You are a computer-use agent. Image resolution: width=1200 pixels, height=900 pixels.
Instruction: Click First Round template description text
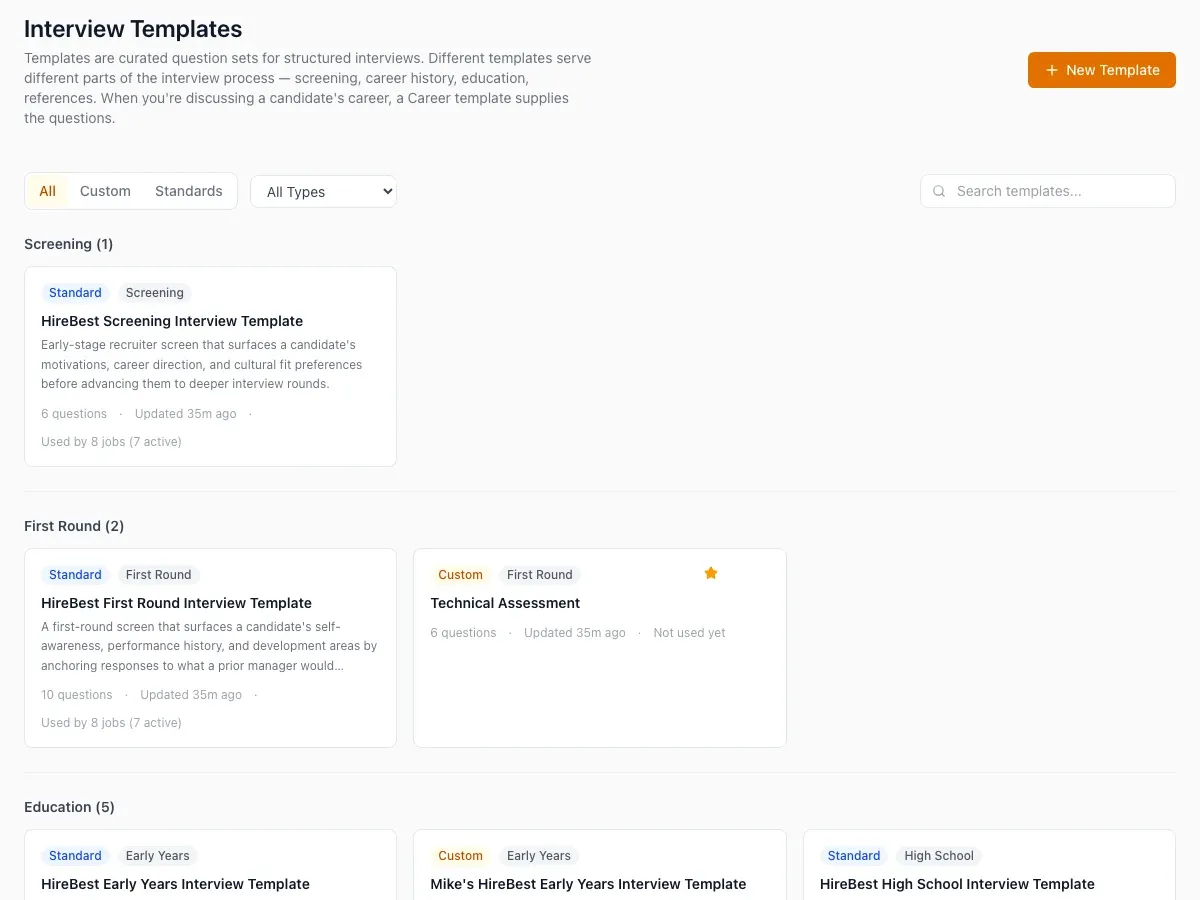(209, 646)
